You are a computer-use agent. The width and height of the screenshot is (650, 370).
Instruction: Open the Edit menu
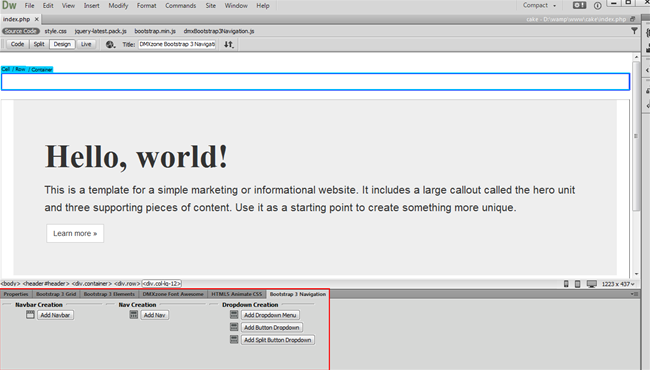[48, 6]
